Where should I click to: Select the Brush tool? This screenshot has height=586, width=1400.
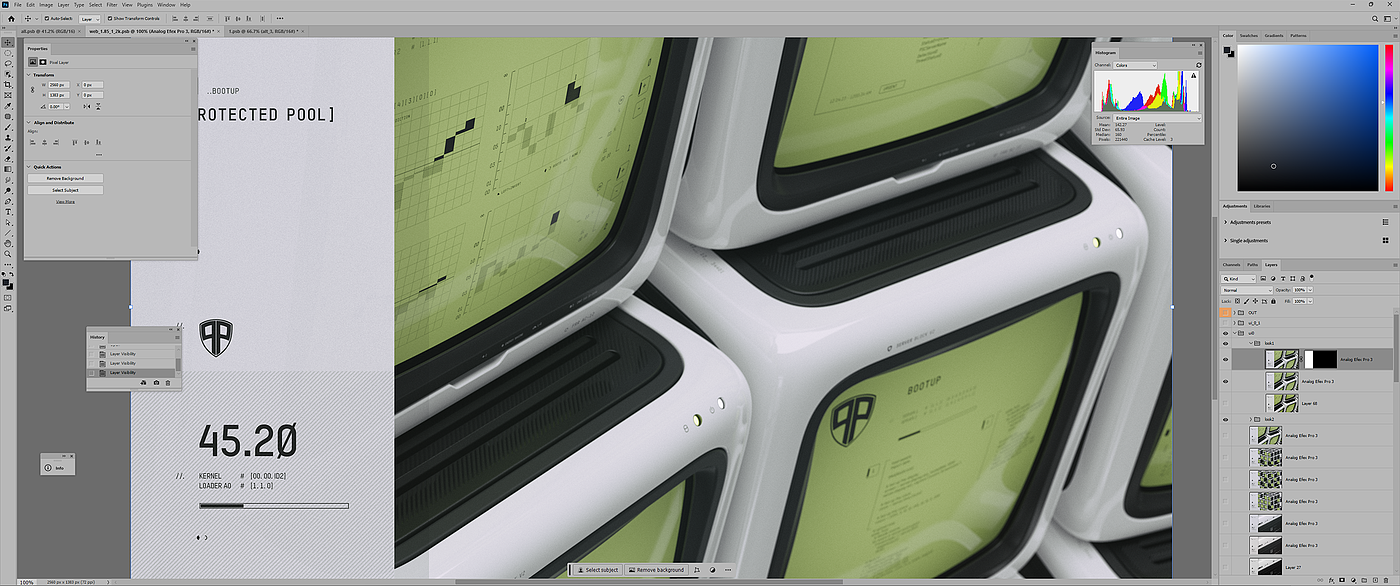click(x=8, y=125)
